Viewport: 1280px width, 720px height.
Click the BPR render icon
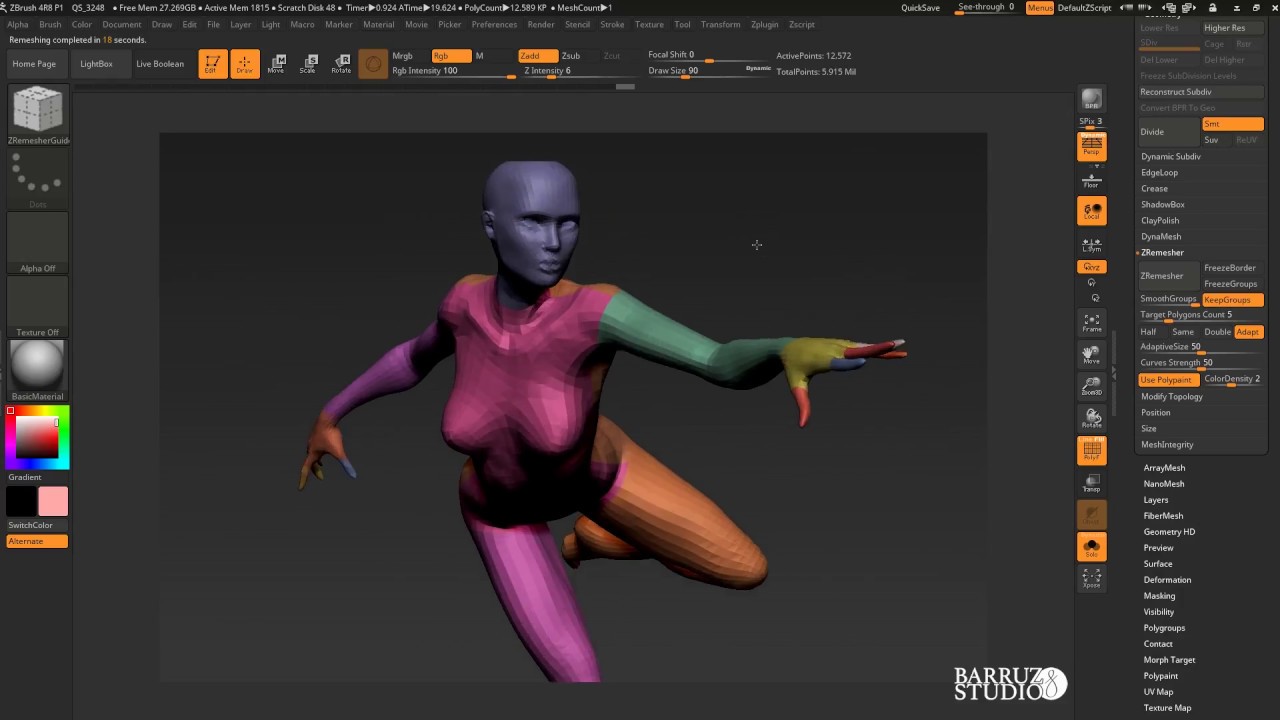1091,99
